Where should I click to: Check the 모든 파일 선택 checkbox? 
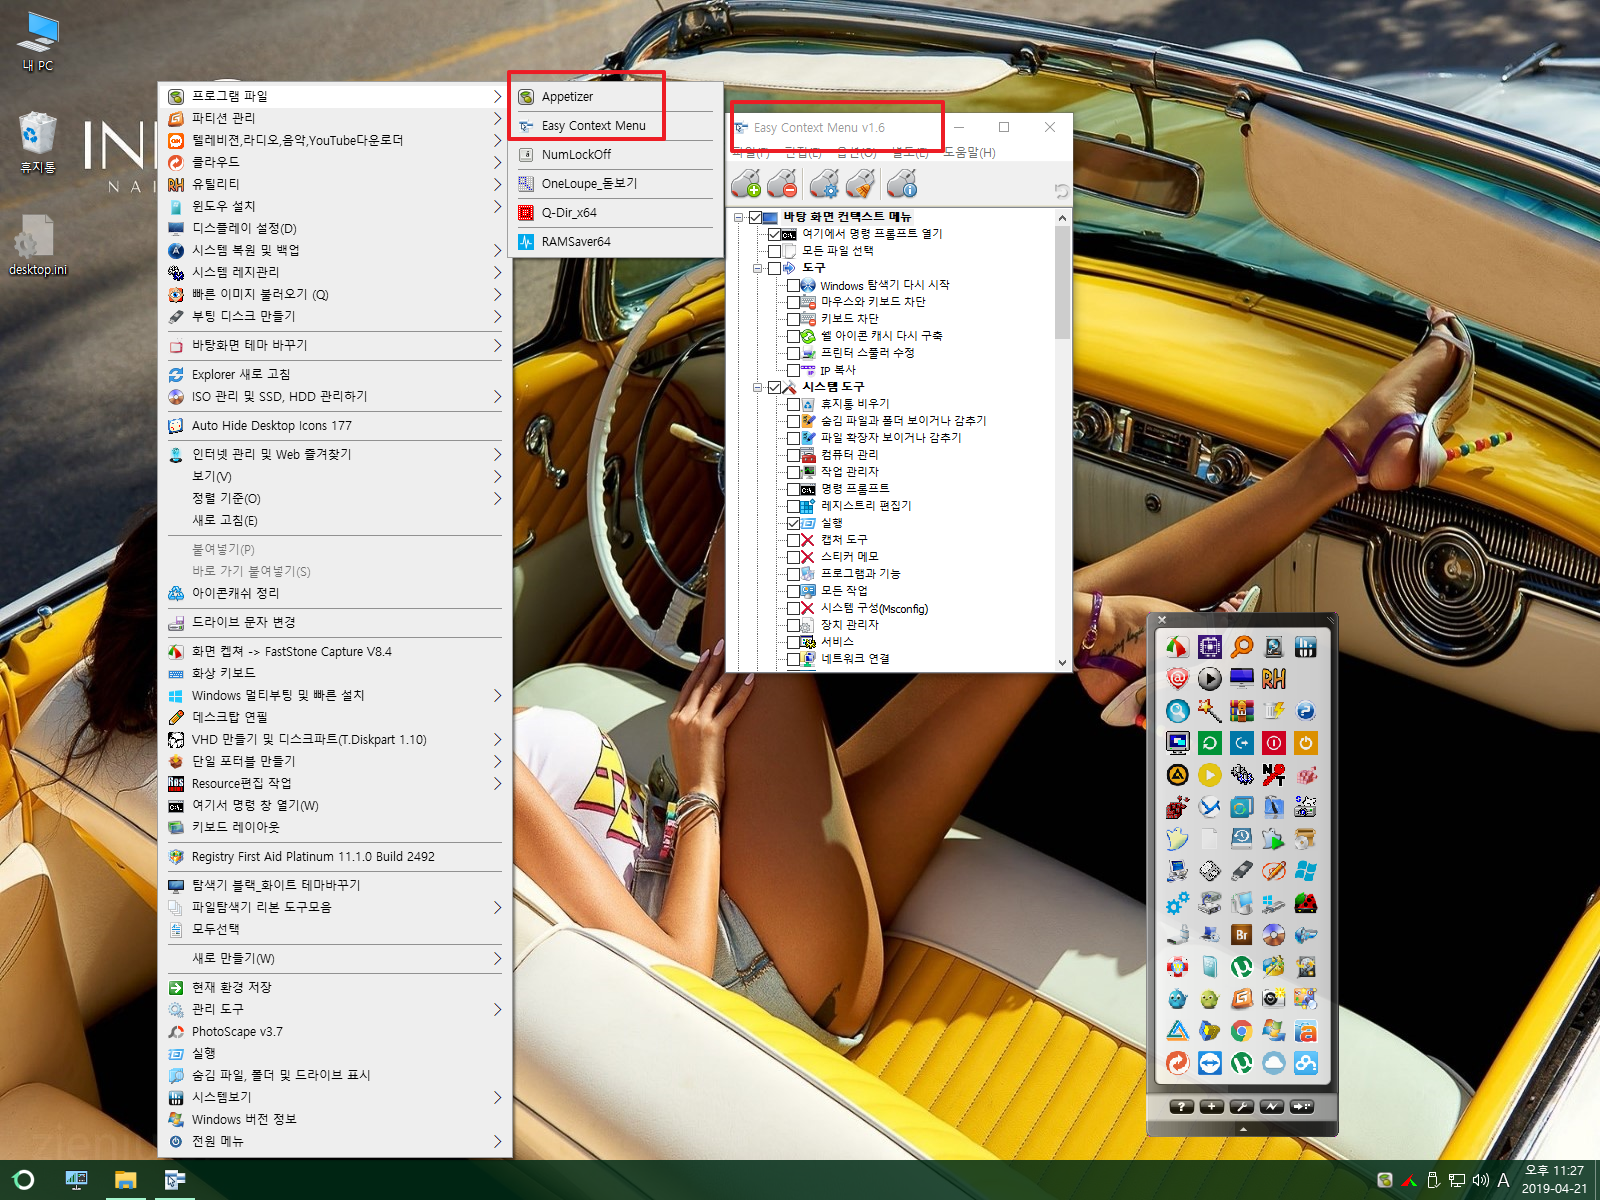point(774,251)
